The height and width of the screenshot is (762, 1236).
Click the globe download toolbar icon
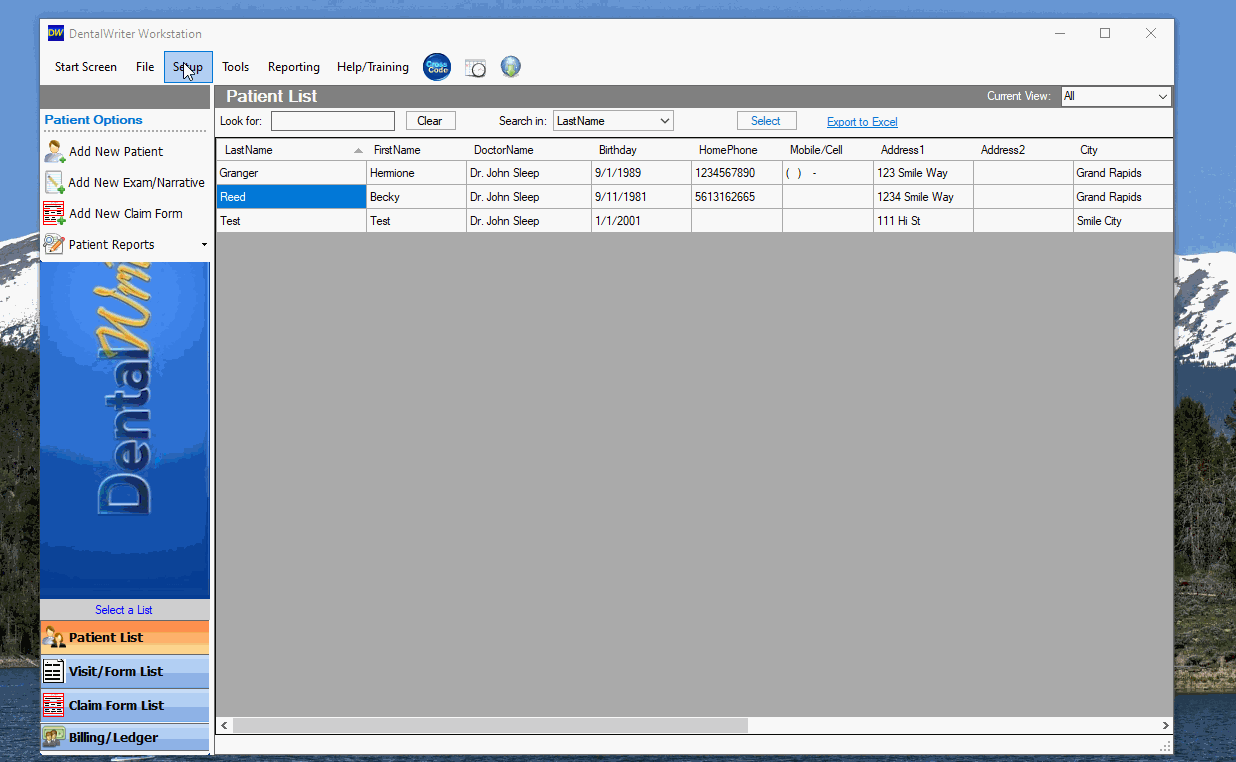511,67
